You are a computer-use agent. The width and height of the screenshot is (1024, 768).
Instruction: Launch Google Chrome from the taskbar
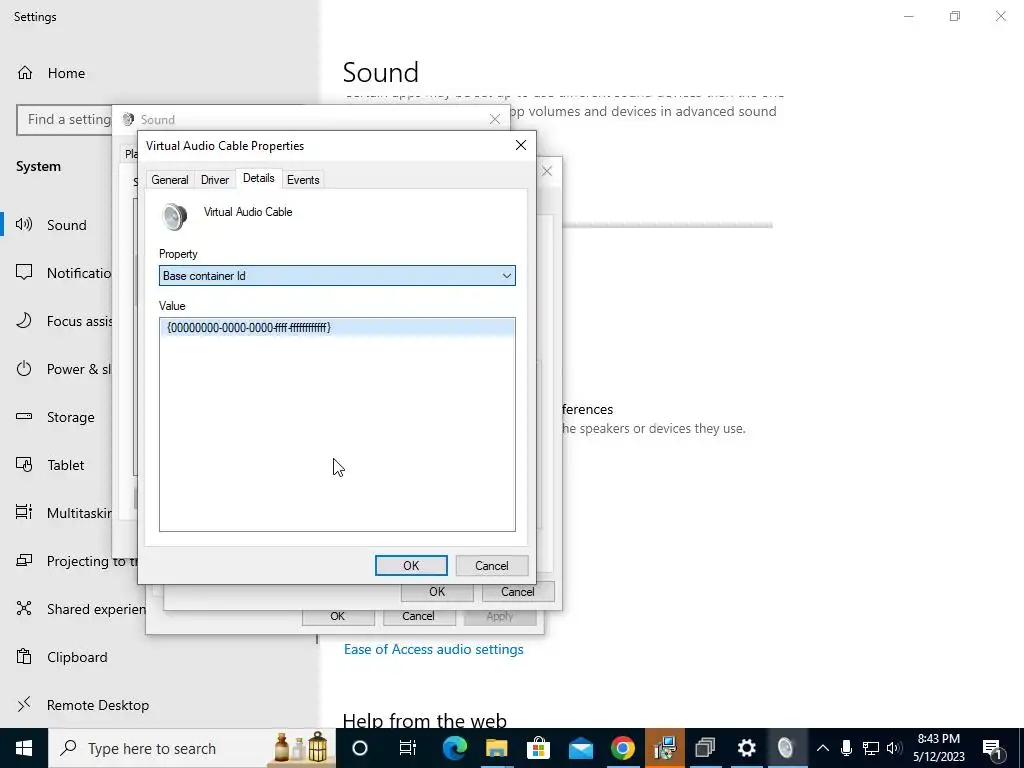click(x=622, y=748)
